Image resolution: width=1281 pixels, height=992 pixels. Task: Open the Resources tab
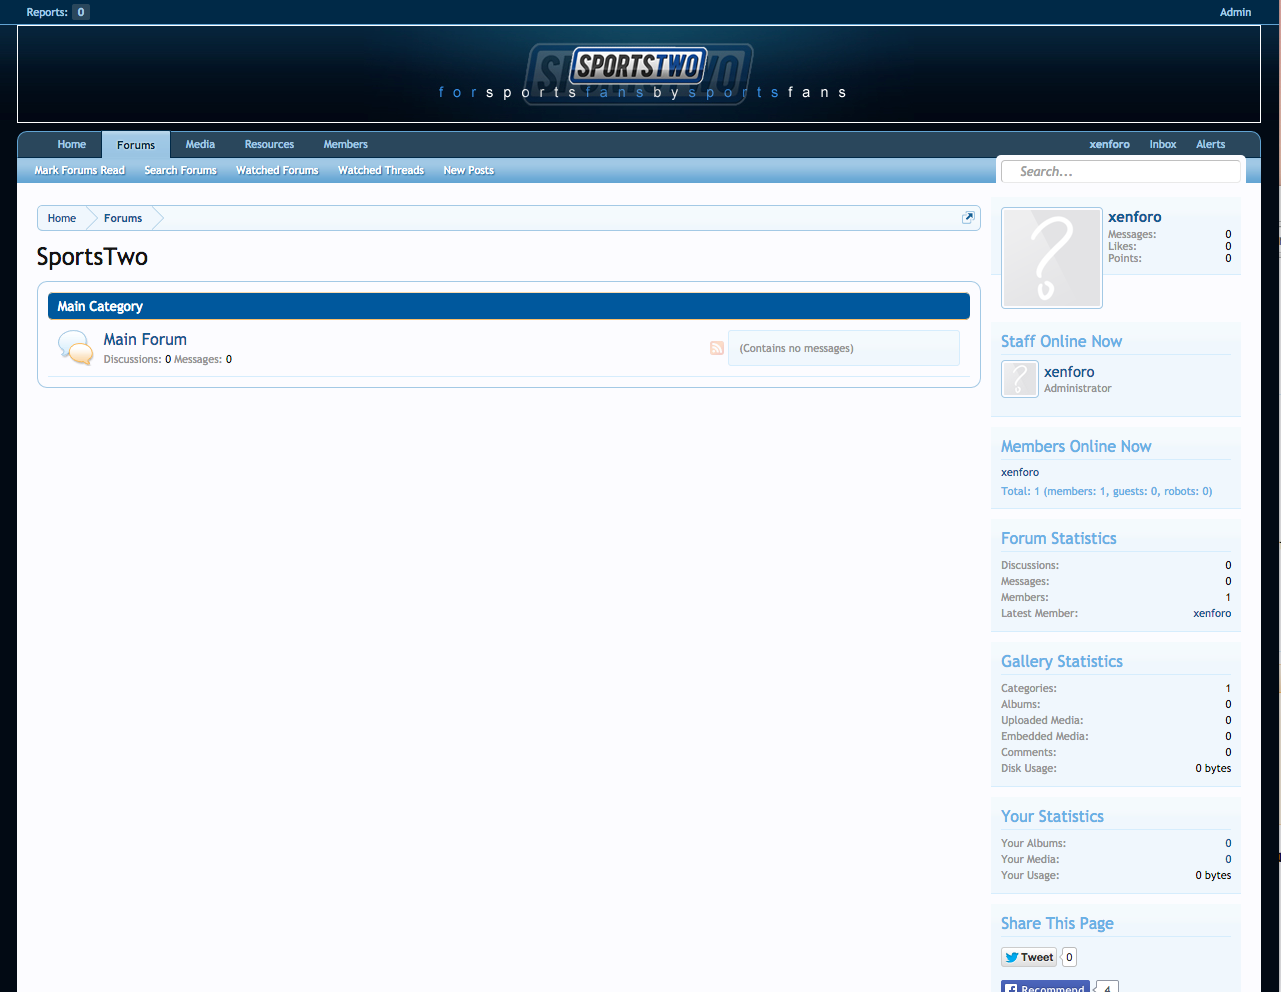[x=269, y=145]
